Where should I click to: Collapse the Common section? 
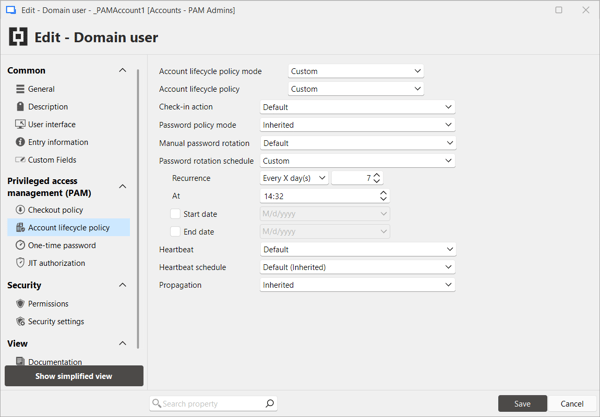122,70
